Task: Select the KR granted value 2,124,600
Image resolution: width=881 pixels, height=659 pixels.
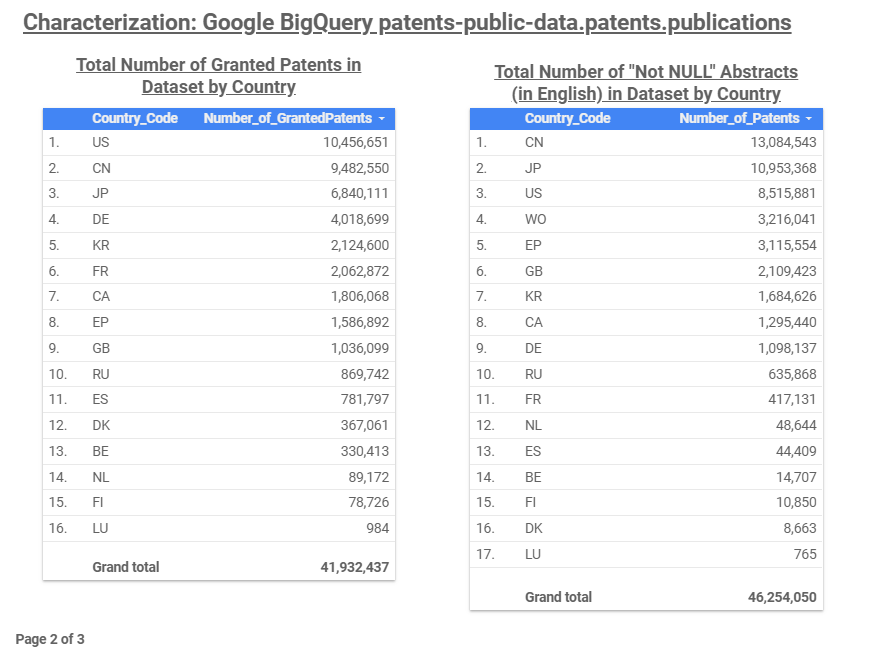Action: tap(360, 245)
